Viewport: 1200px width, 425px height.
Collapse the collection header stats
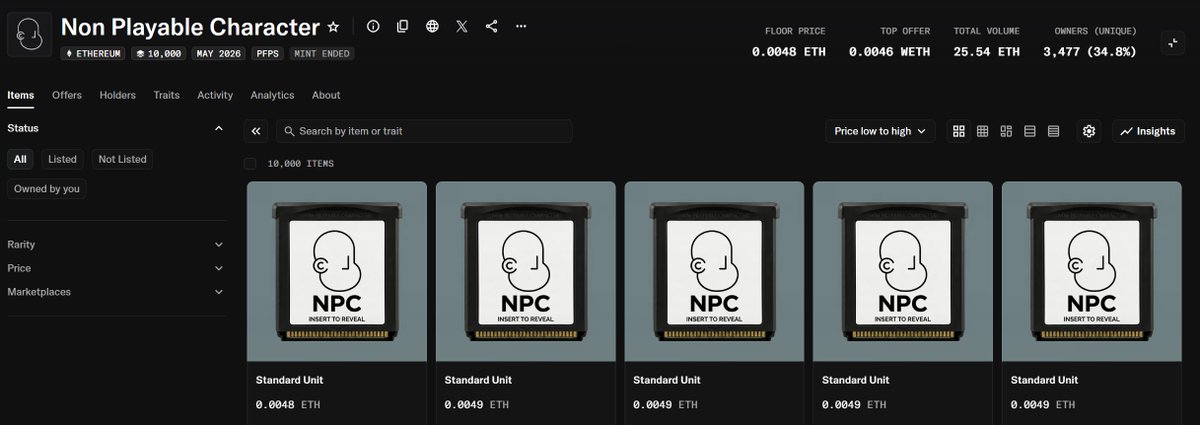[x=1172, y=42]
